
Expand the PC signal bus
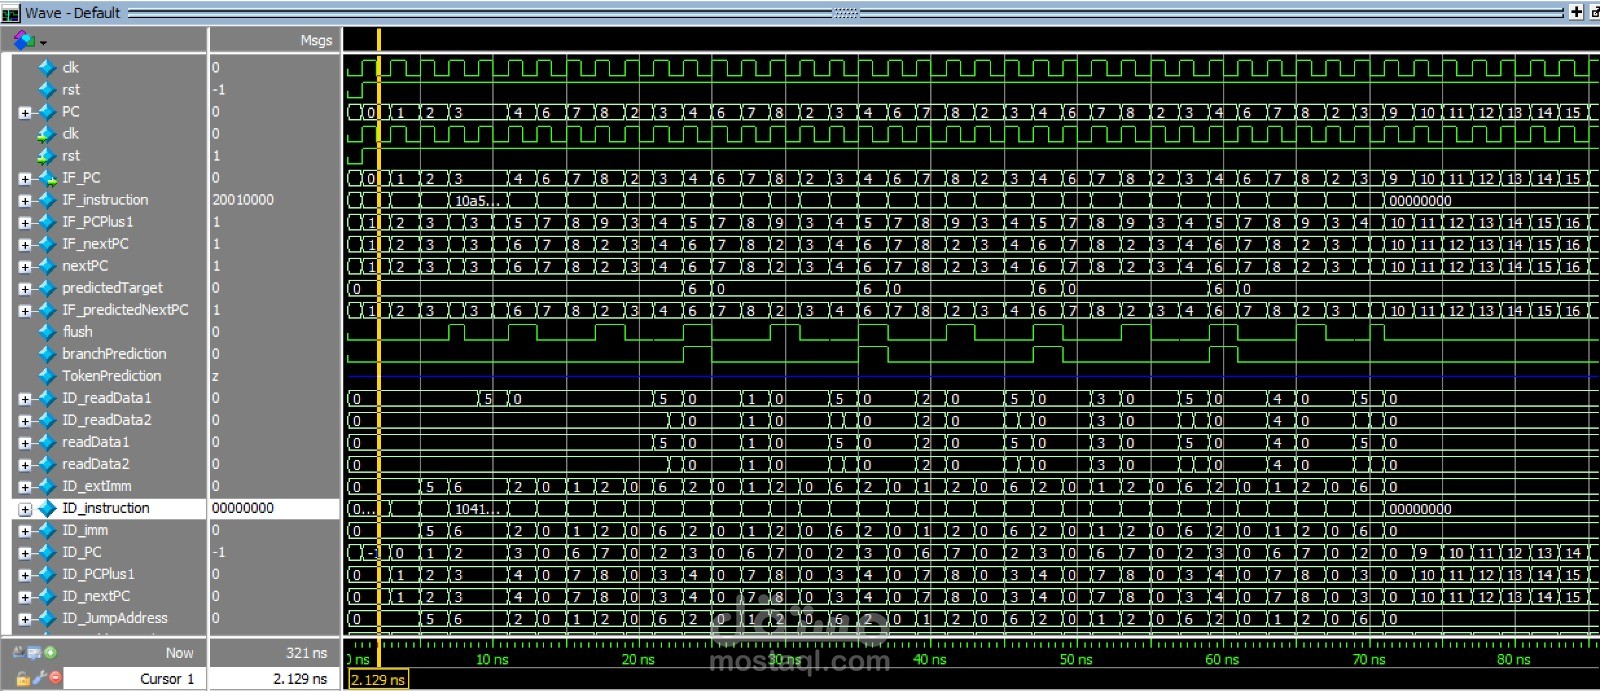coord(25,113)
